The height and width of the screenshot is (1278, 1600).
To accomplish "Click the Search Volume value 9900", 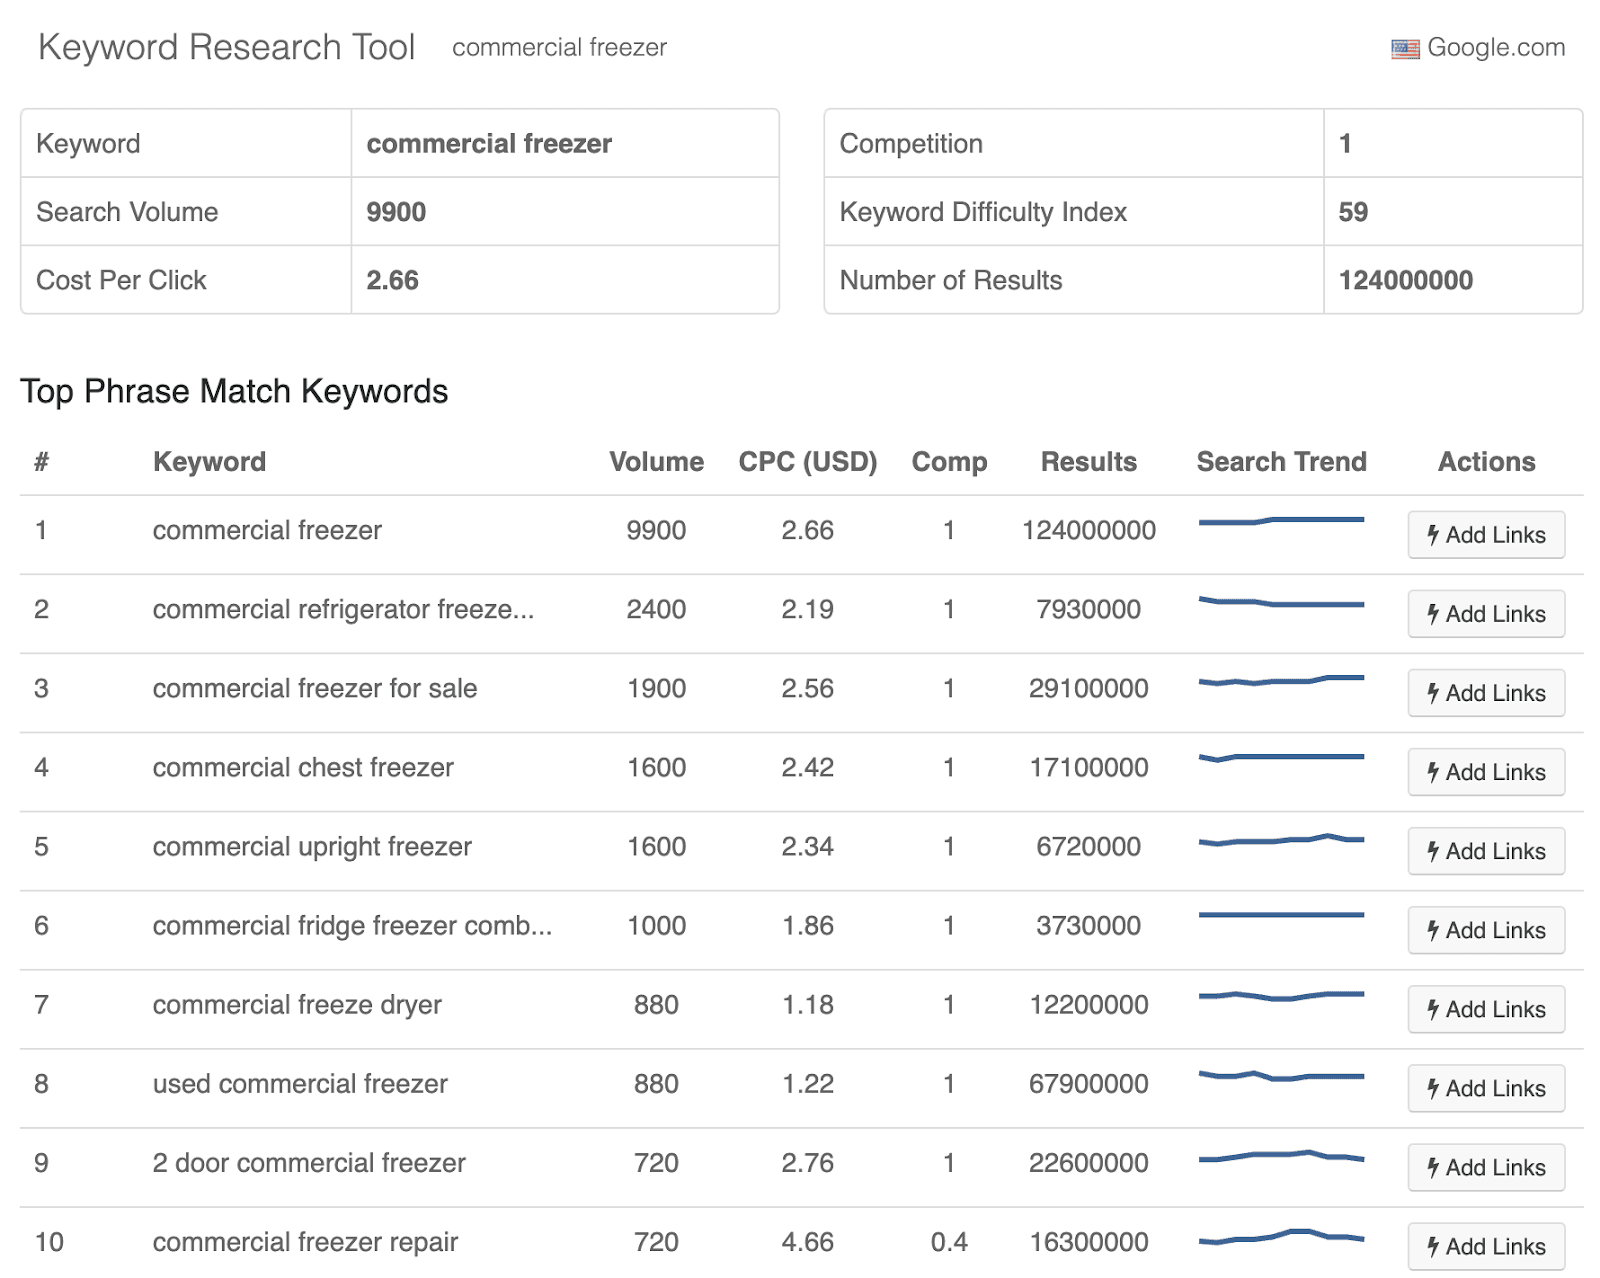I will [396, 211].
